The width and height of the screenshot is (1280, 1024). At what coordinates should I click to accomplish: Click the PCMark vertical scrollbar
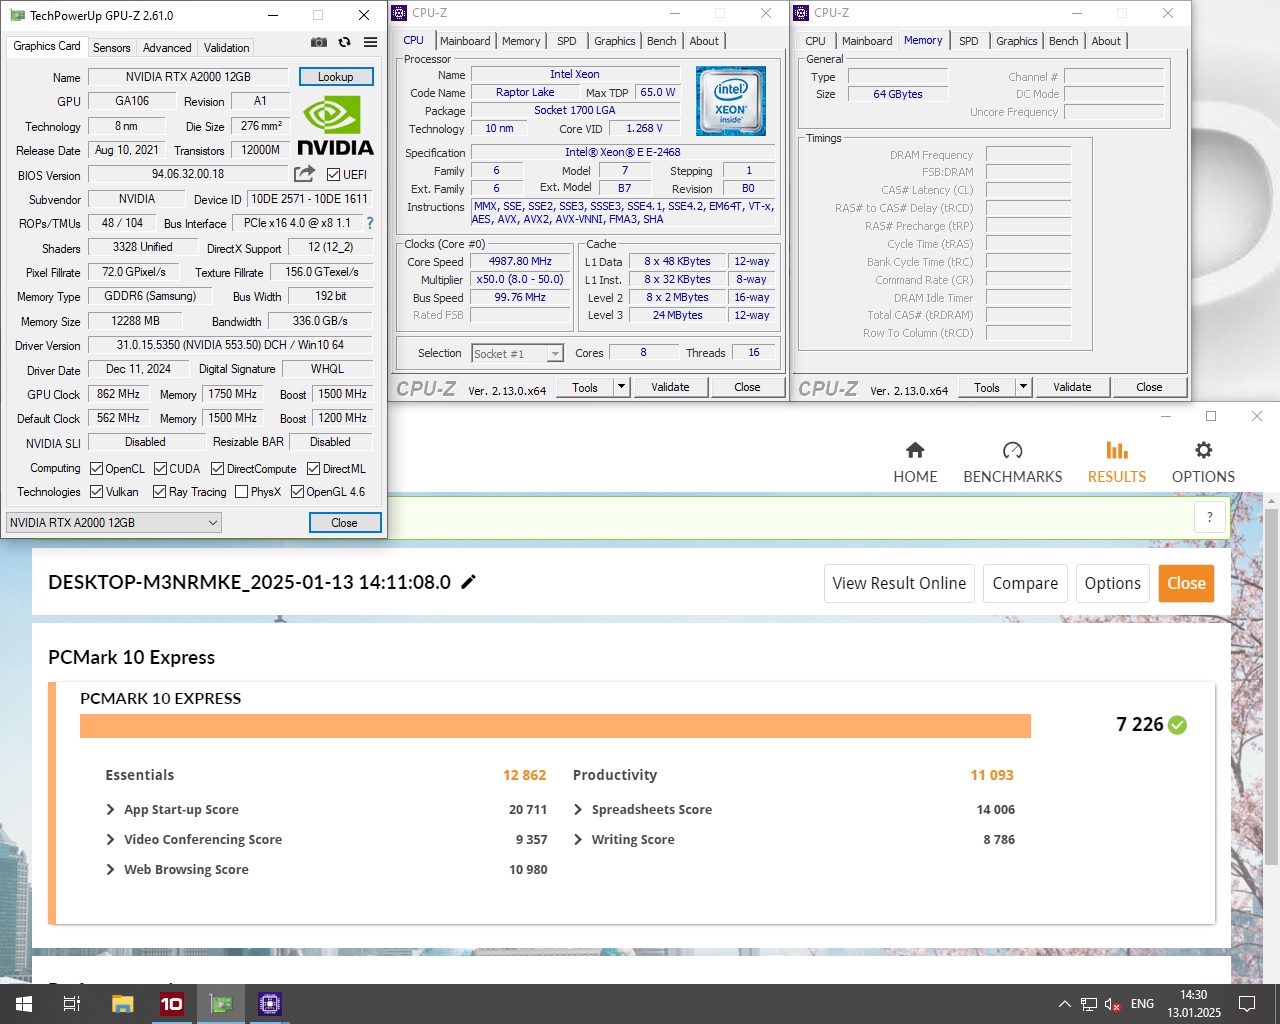(1272, 685)
